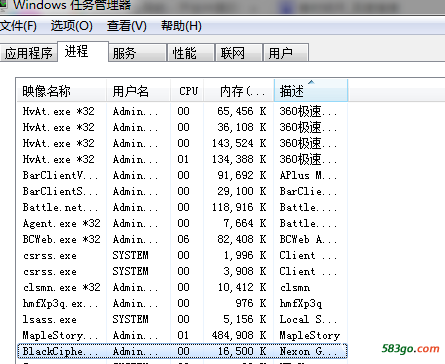Viewport: 445px width, 364px height.
Task: Sort by 映像名称 column header
Action: (x=62, y=91)
